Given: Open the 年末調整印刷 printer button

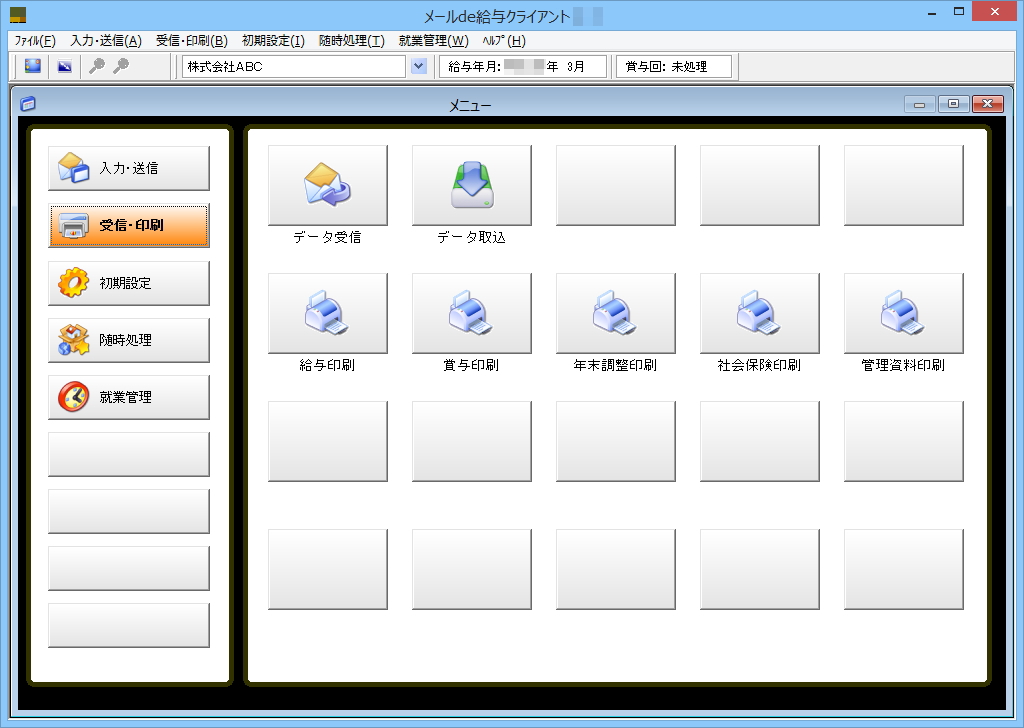Looking at the screenshot, I should 616,313.
